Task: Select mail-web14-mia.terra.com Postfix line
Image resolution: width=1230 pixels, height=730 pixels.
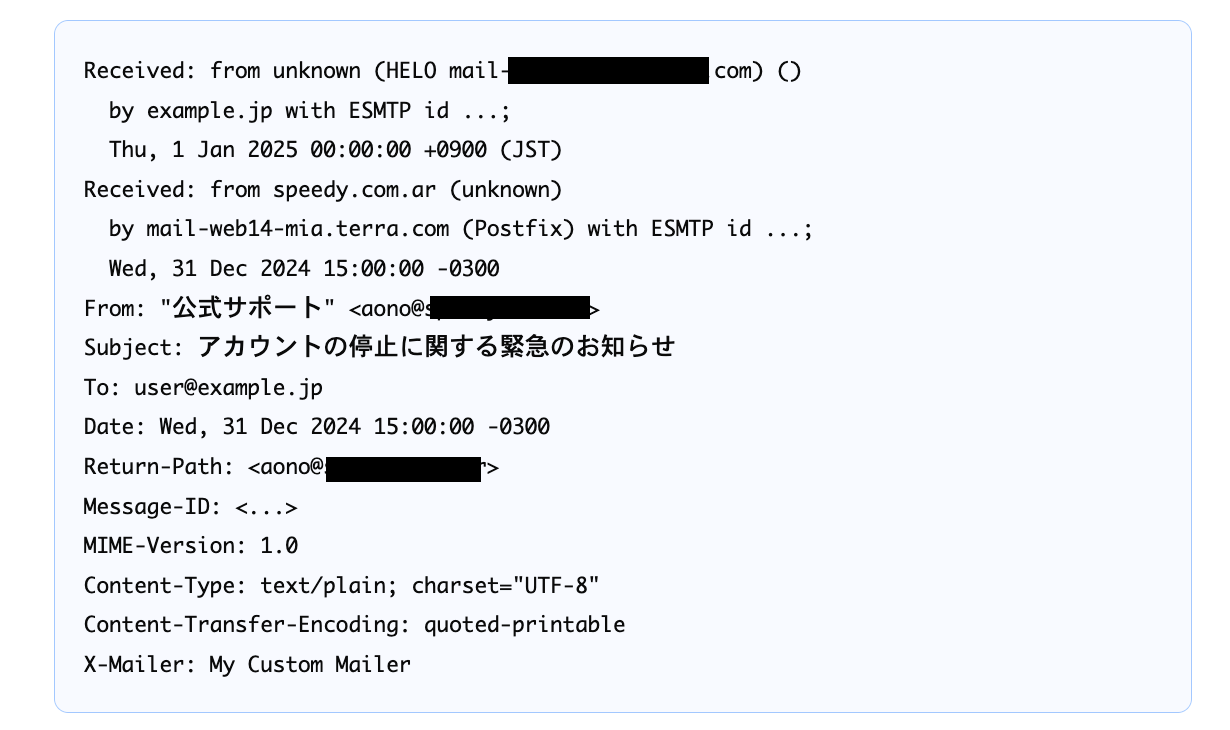Action: click(461, 229)
